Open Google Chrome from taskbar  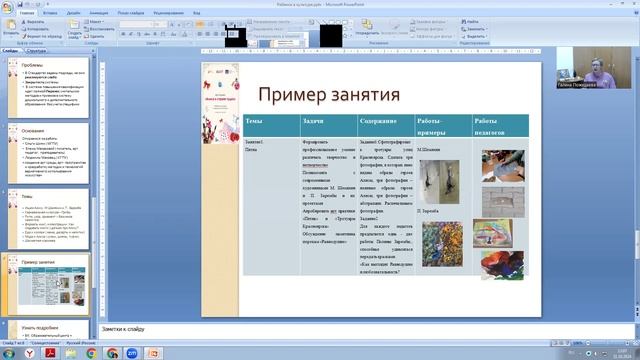pos(91,353)
